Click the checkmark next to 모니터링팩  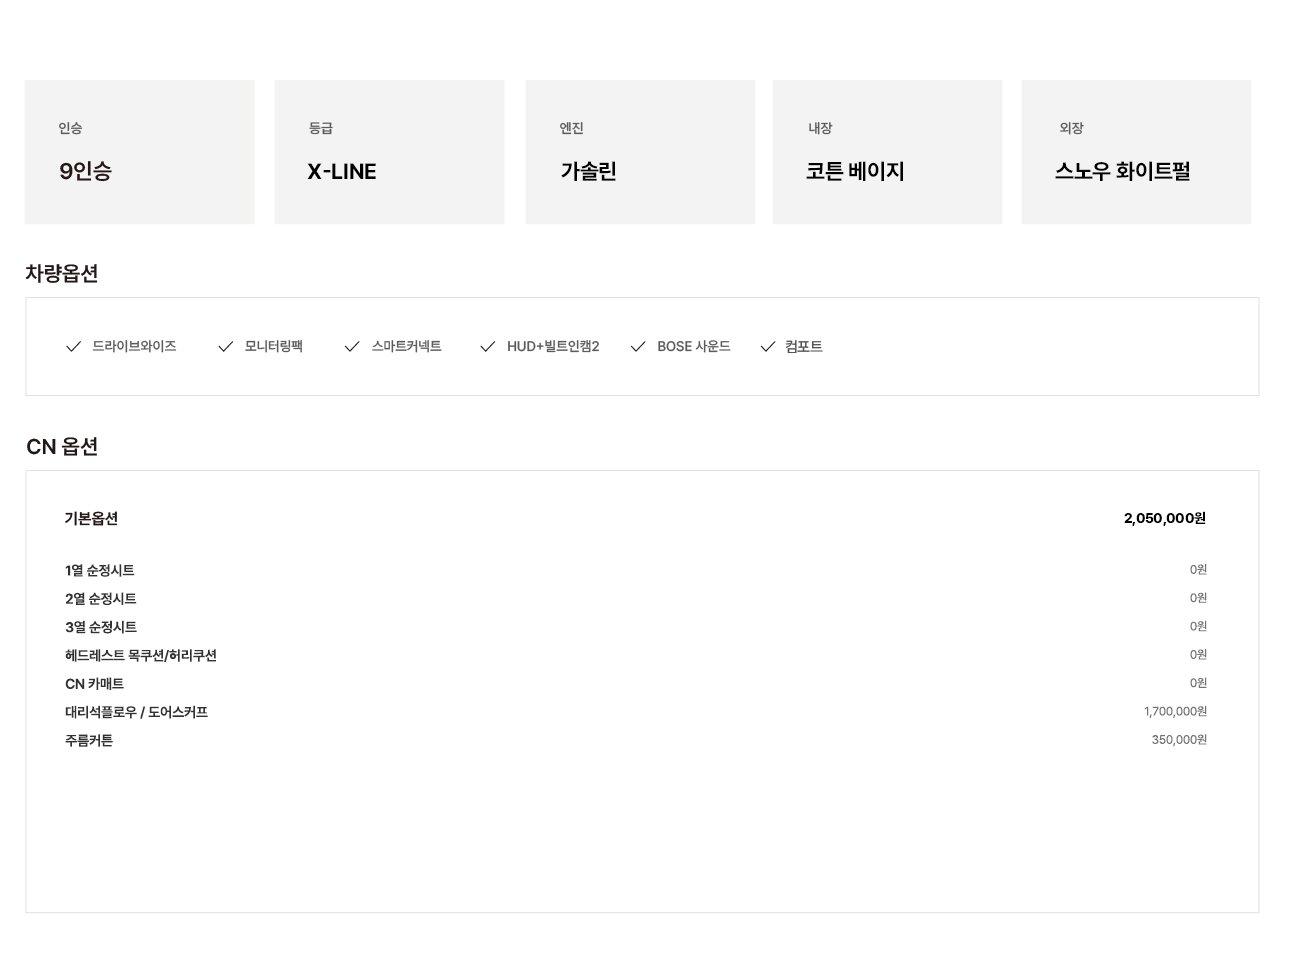coord(225,346)
